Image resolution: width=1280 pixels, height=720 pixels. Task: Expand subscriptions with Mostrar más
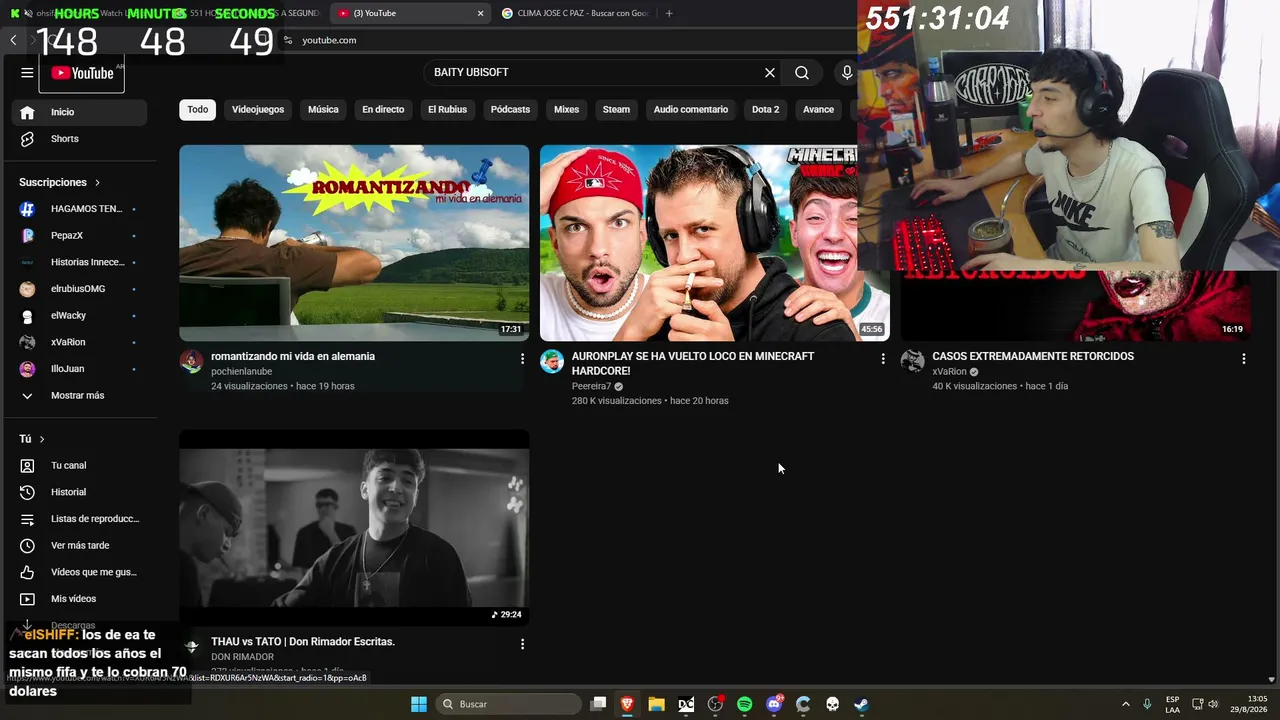pyautogui.click(x=79, y=396)
